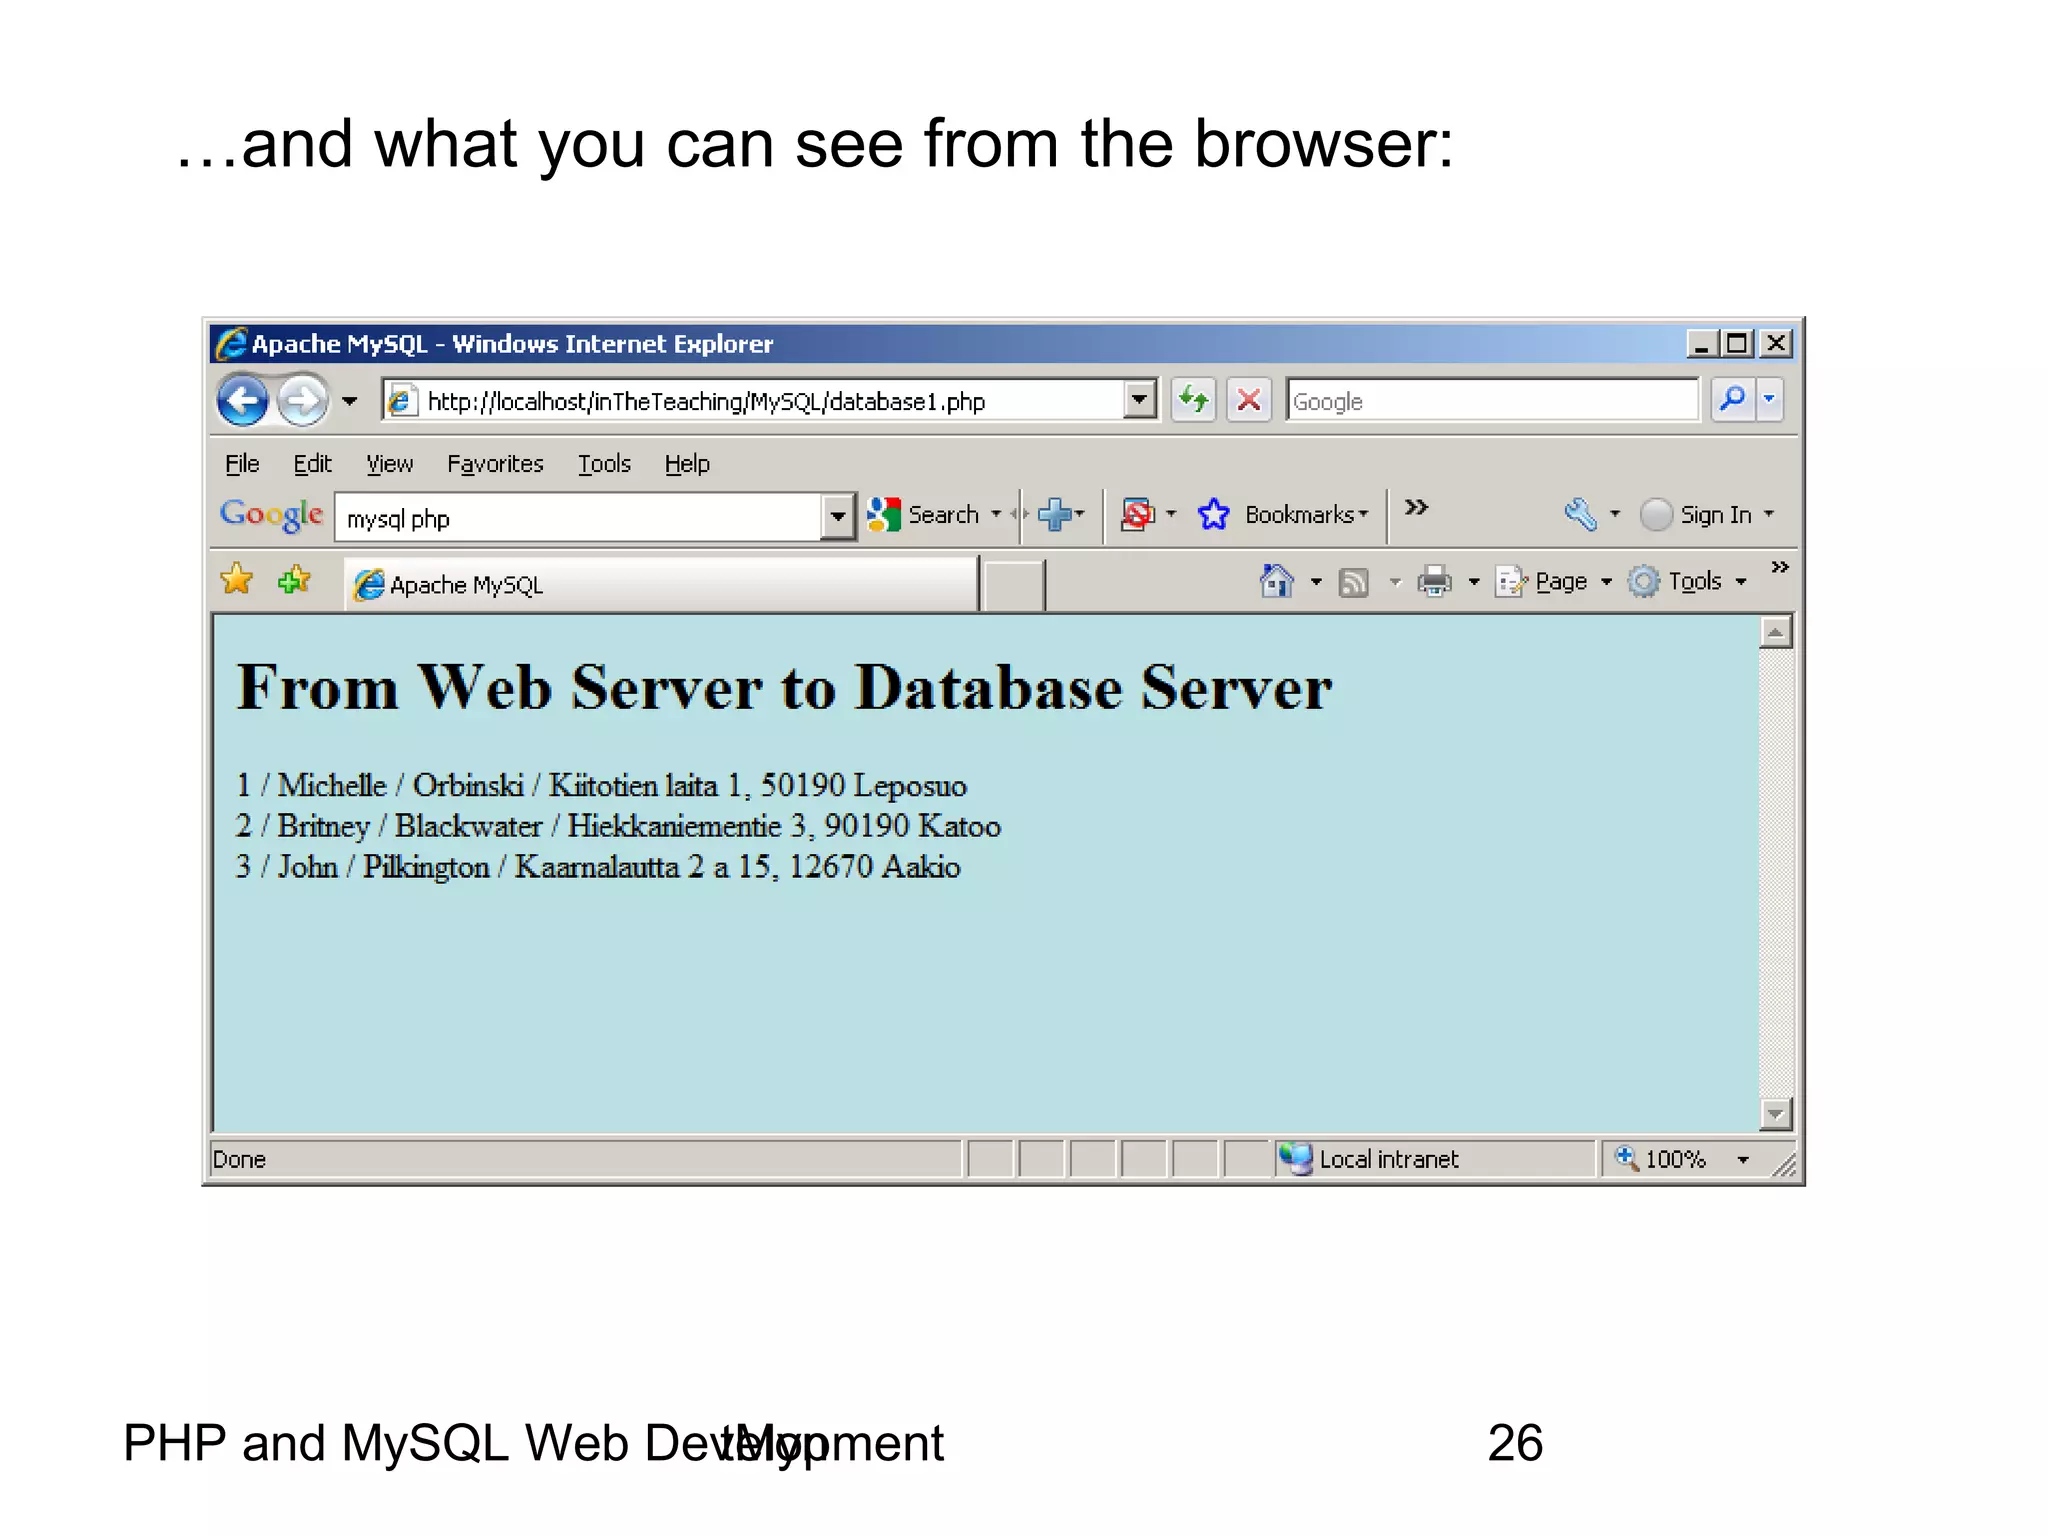Open the command bar Tools gear menu
Image resolution: width=2048 pixels, height=1536 pixels.
1687,581
